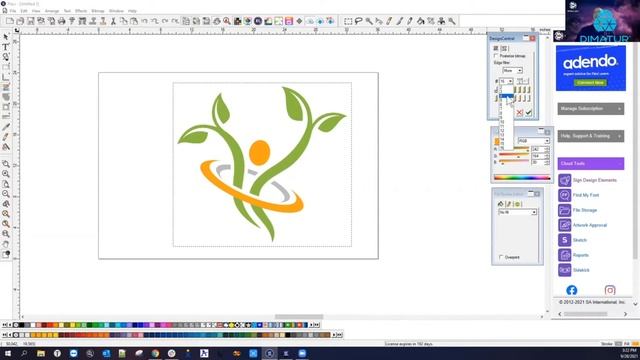Open the Find My Font link
The height and width of the screenshot is (360, 640).
pyautogui.click(x=586, y=195)
